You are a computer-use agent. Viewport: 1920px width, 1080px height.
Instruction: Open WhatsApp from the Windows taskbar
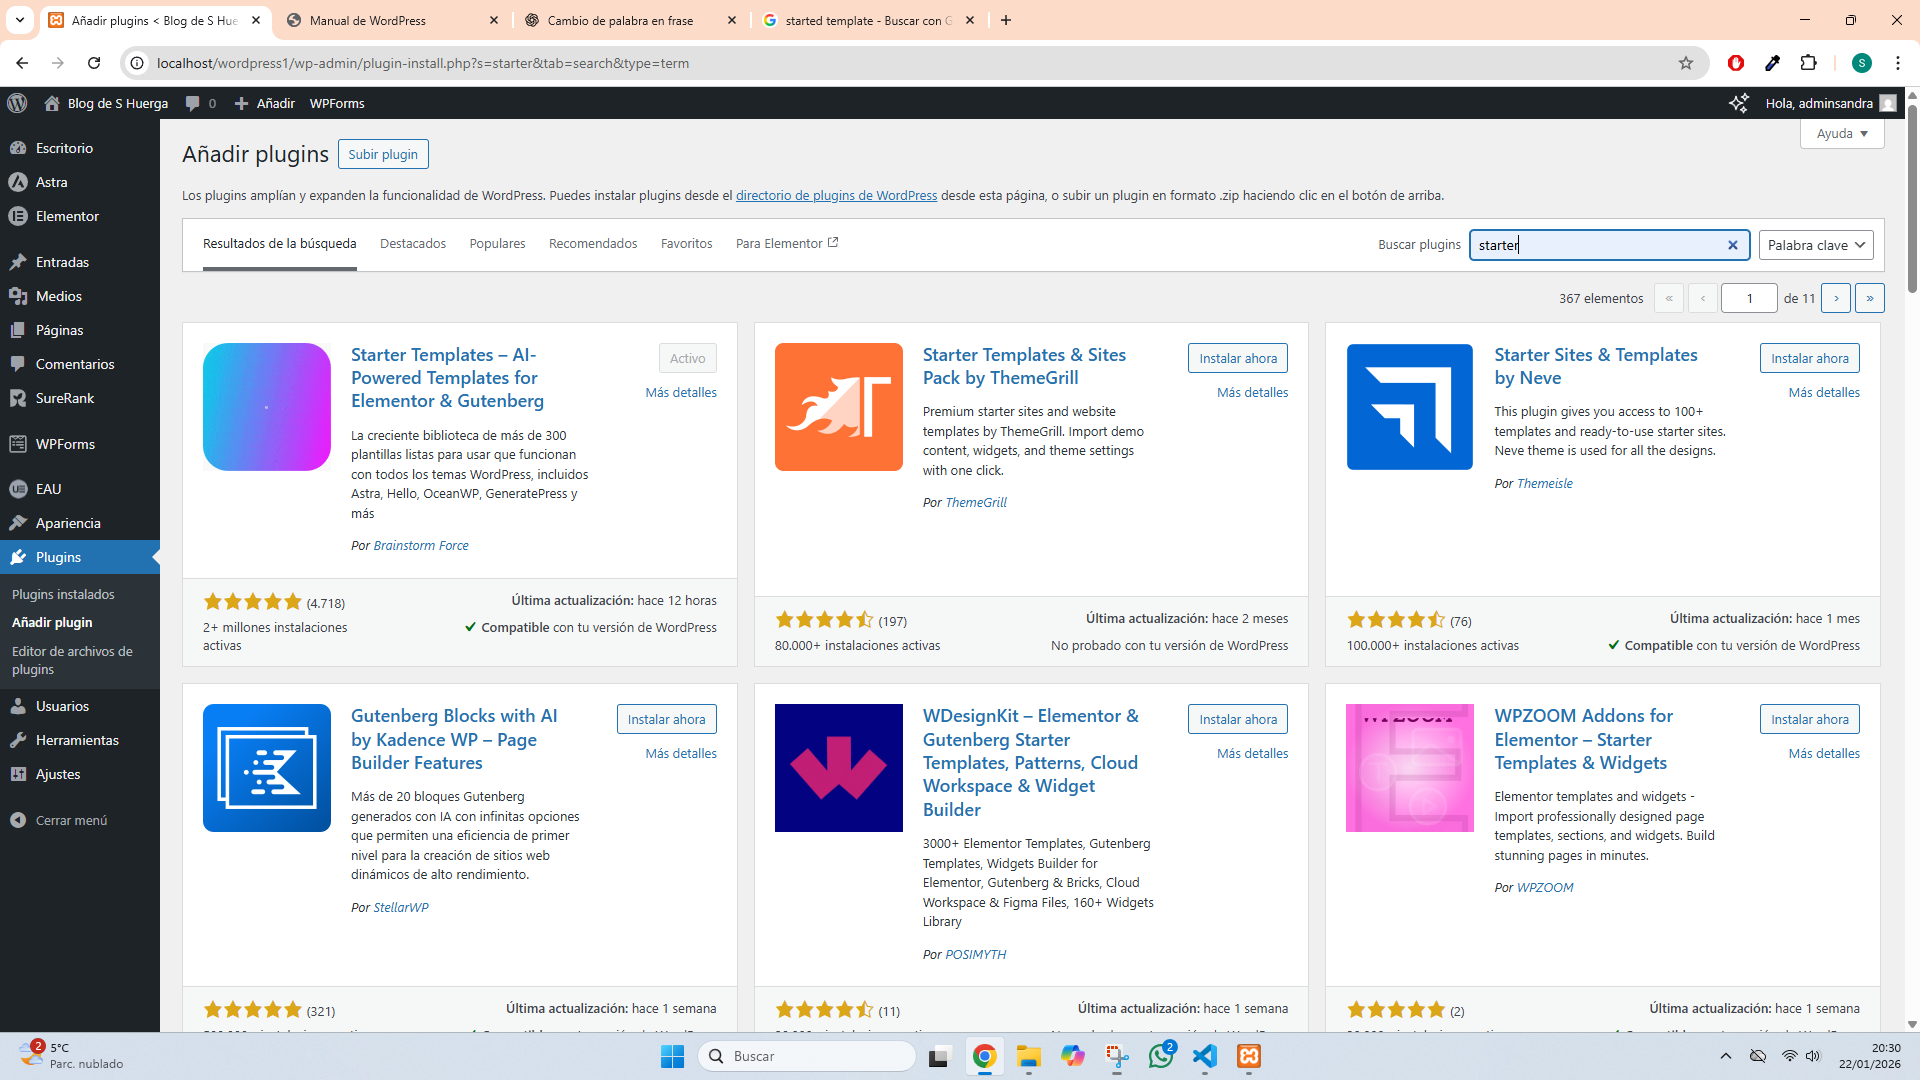click(x=1161, y=1056)
